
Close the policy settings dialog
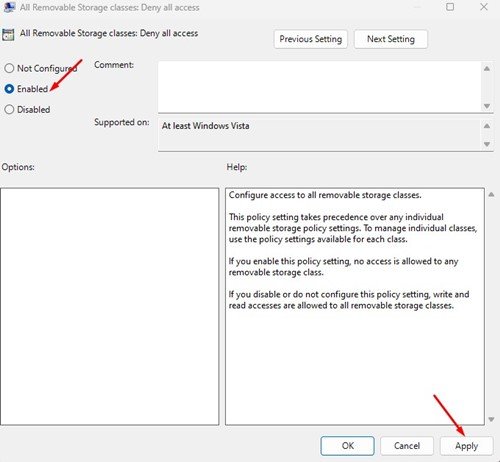coord(484,7)
